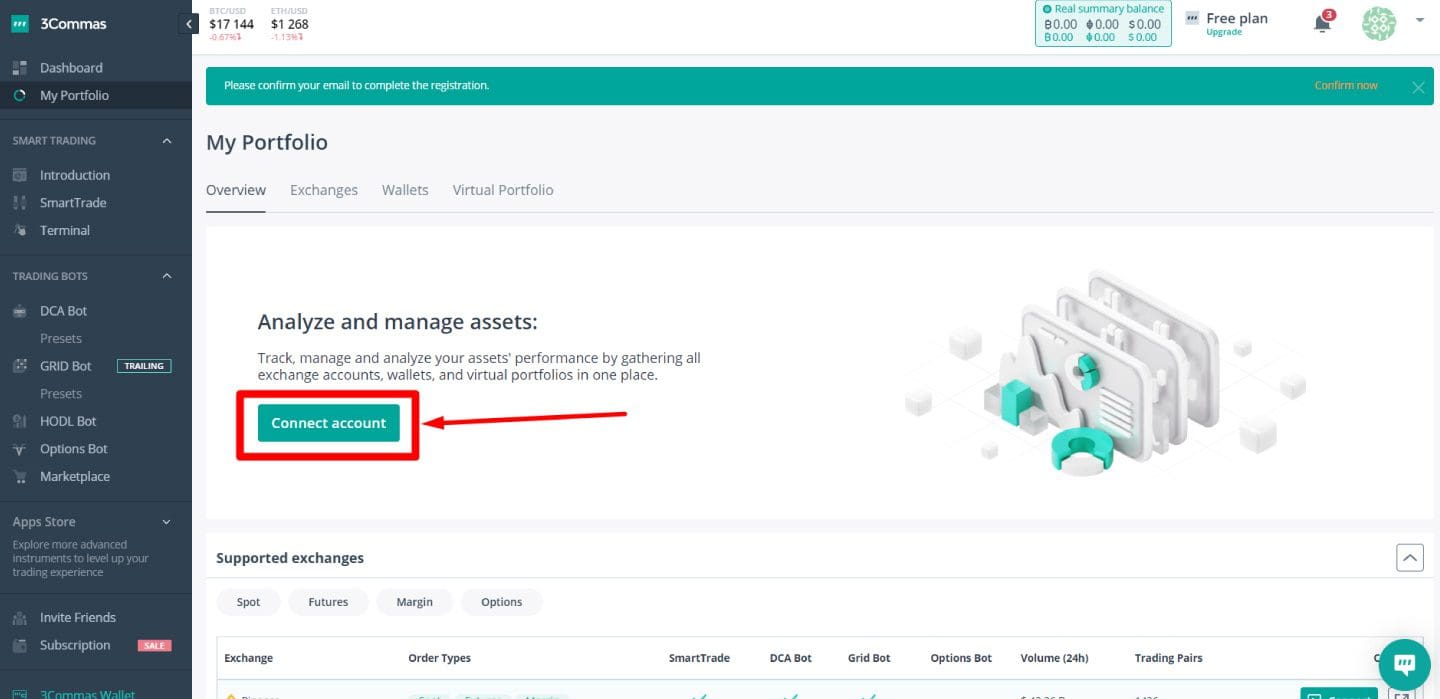Screen dimensions: 1440x699
Task: Click the Options Bot column header
Action: [961, 658]
